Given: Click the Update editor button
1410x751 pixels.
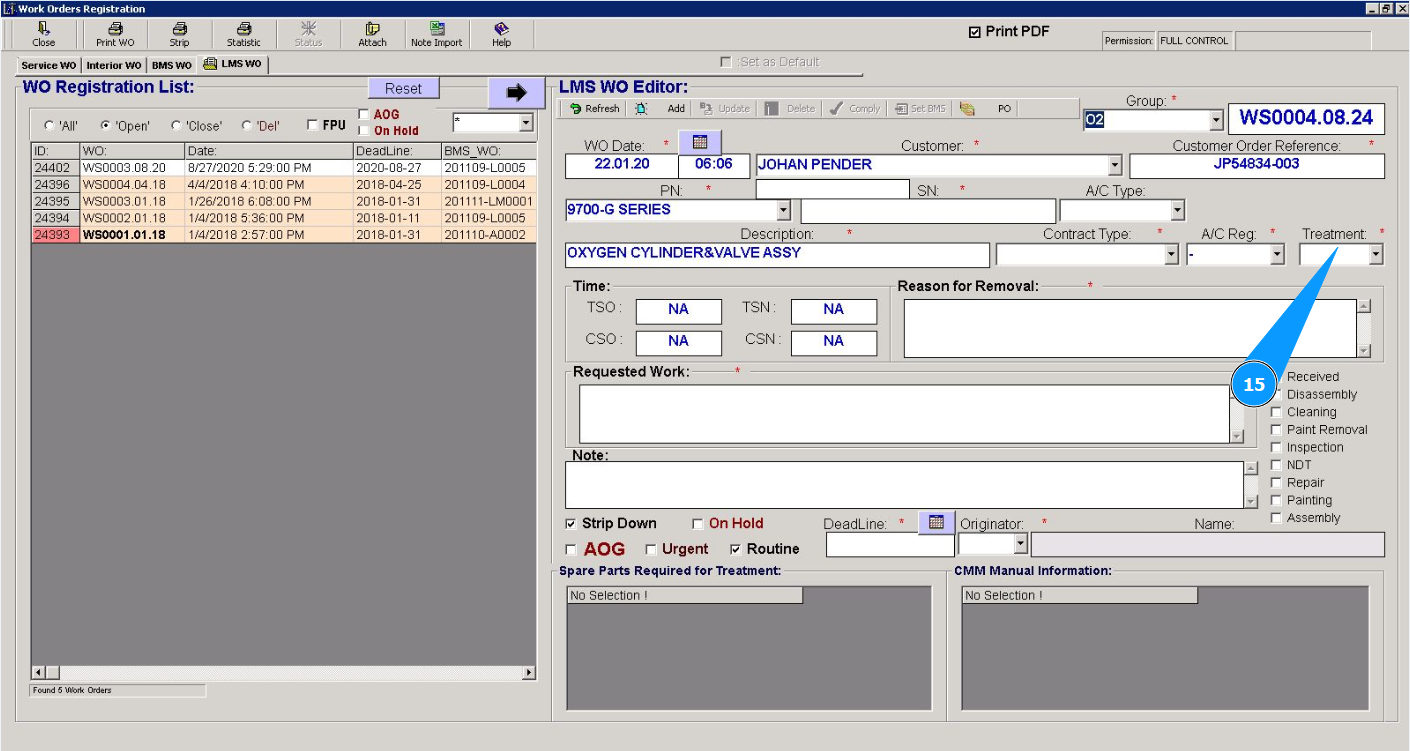Looking at the screenshot, I should 725,109.
